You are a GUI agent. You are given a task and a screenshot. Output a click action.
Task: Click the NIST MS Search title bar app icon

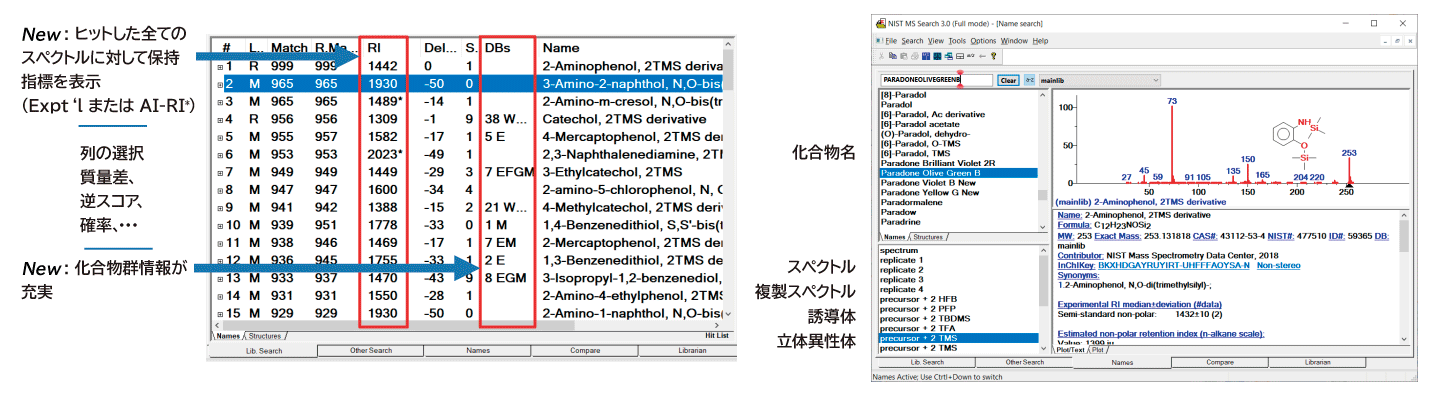(880, 22)
